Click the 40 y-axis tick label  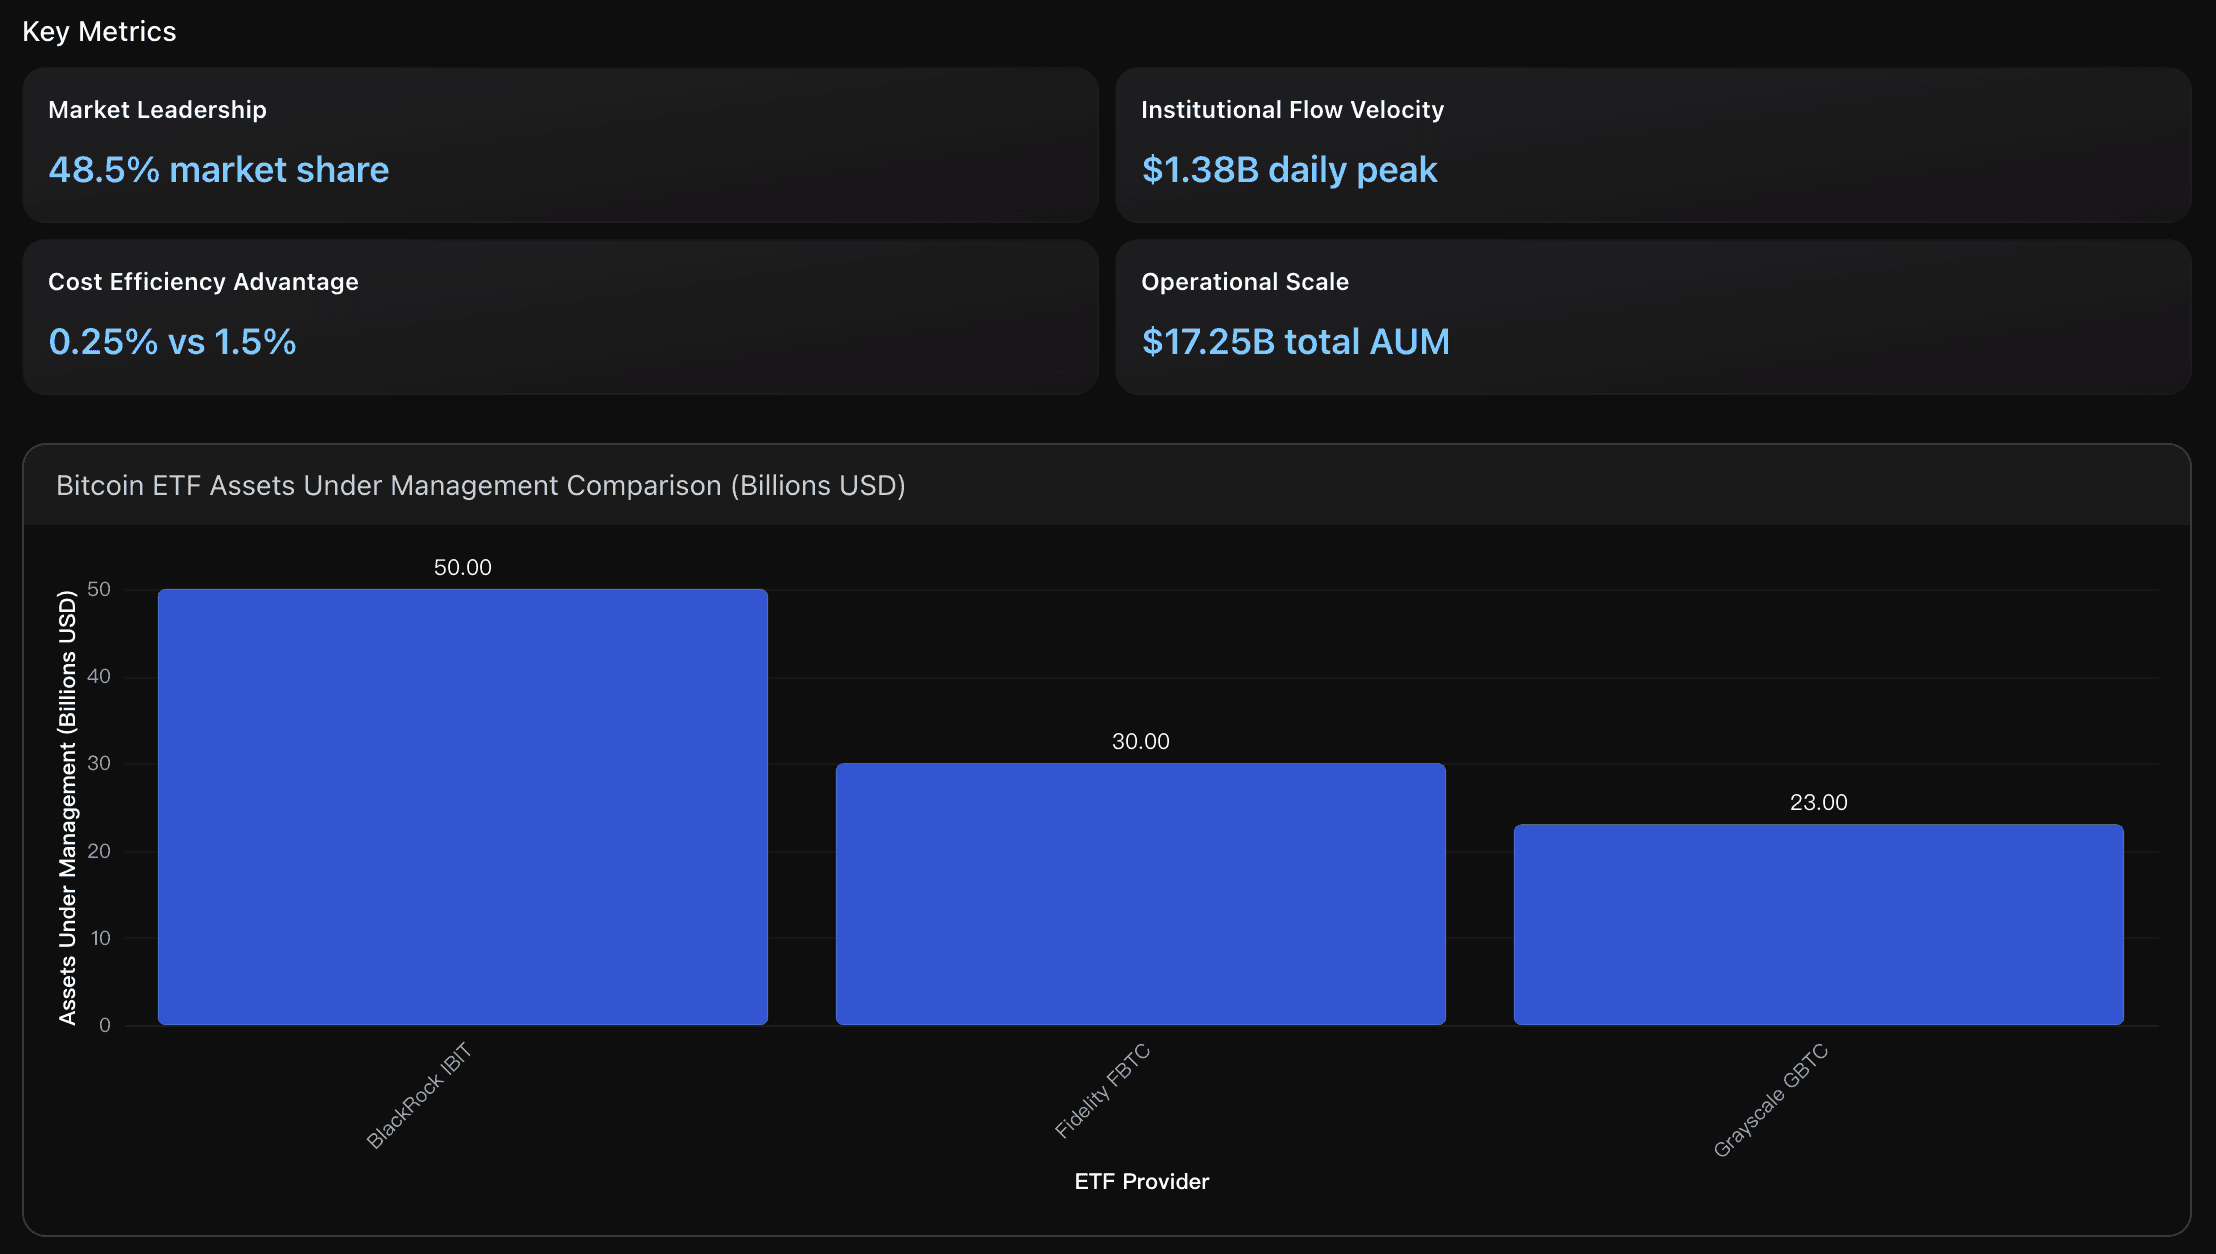(99, 677)
